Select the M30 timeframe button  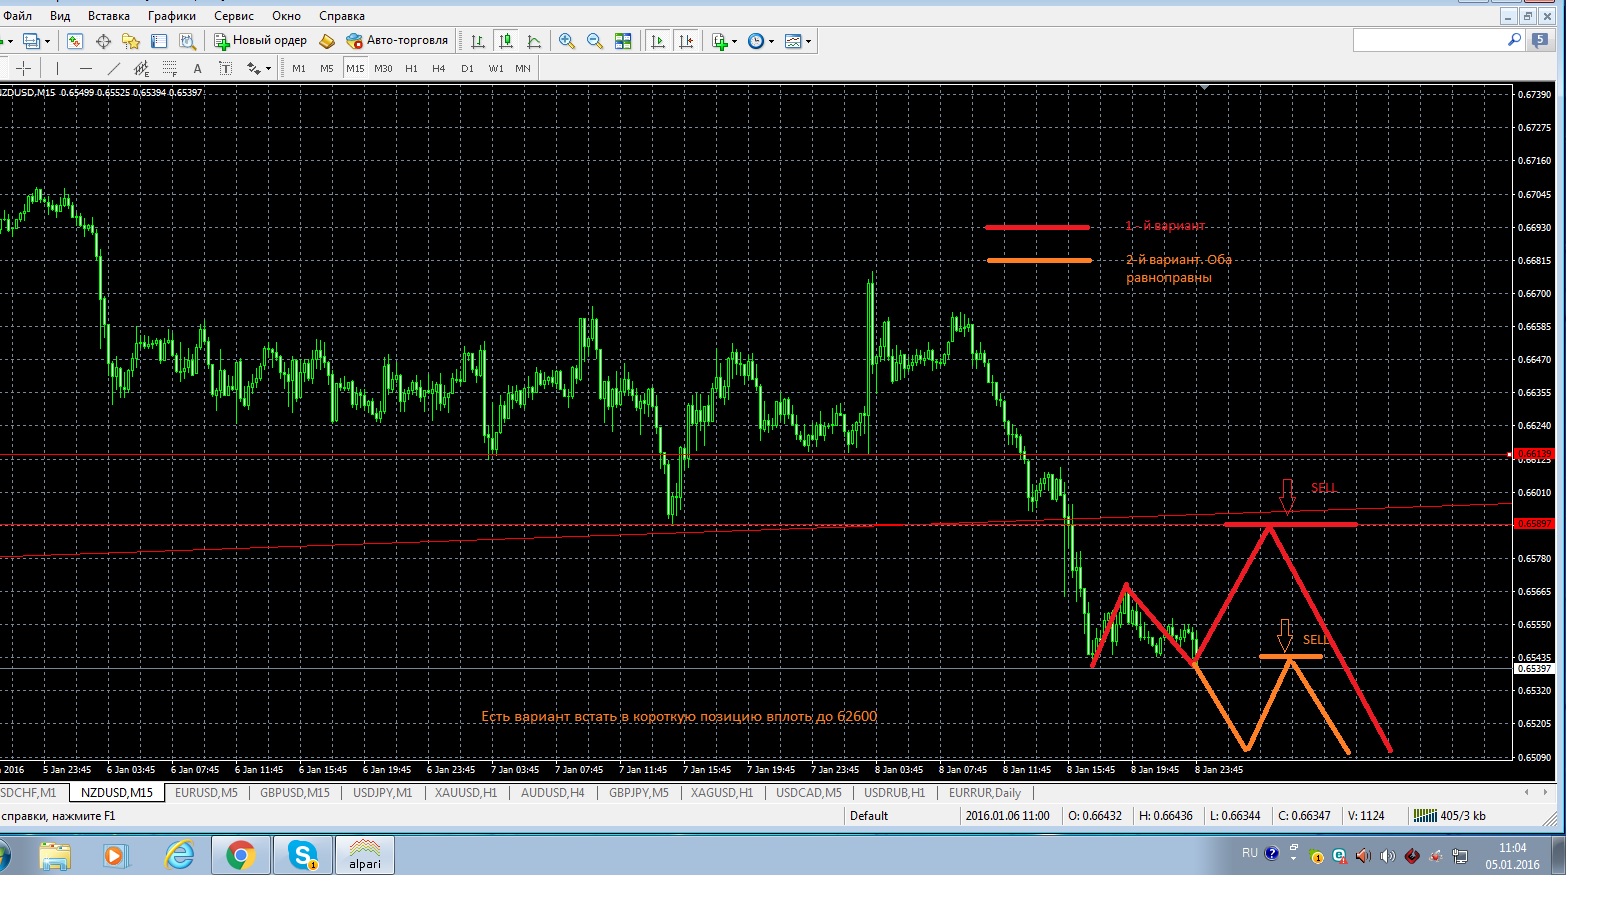tap(383, 68)
